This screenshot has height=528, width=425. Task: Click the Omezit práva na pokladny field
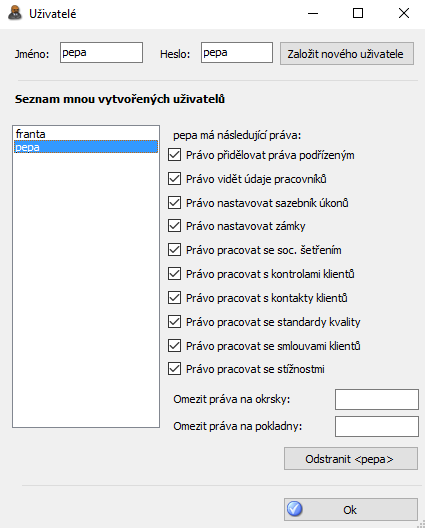tap(377, 426)
